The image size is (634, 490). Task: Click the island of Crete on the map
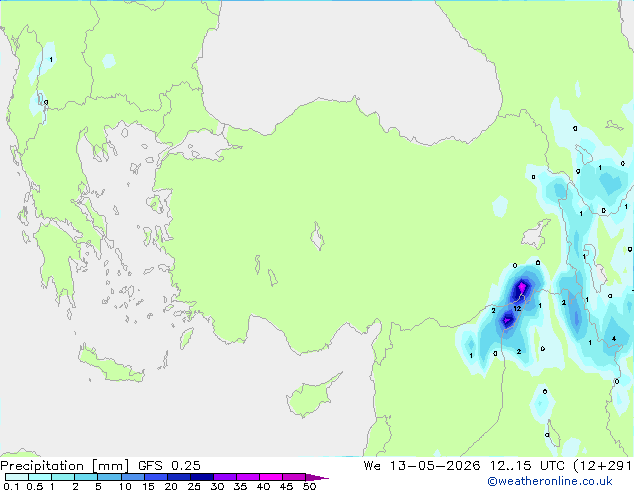coord(111,366)
